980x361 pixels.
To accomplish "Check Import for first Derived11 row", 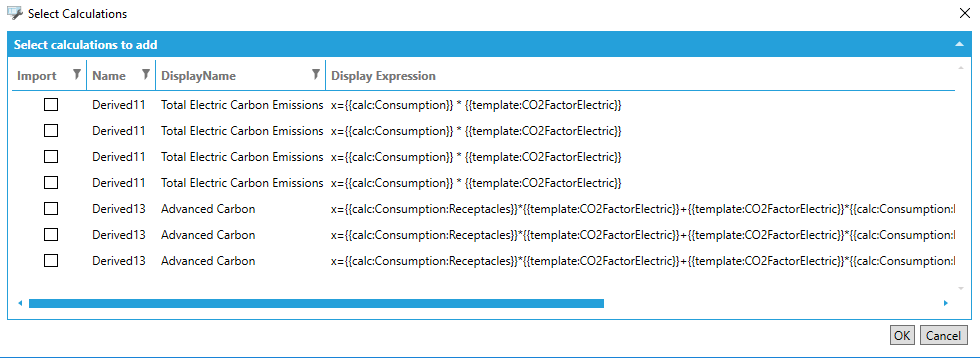I will click(51, 105).
